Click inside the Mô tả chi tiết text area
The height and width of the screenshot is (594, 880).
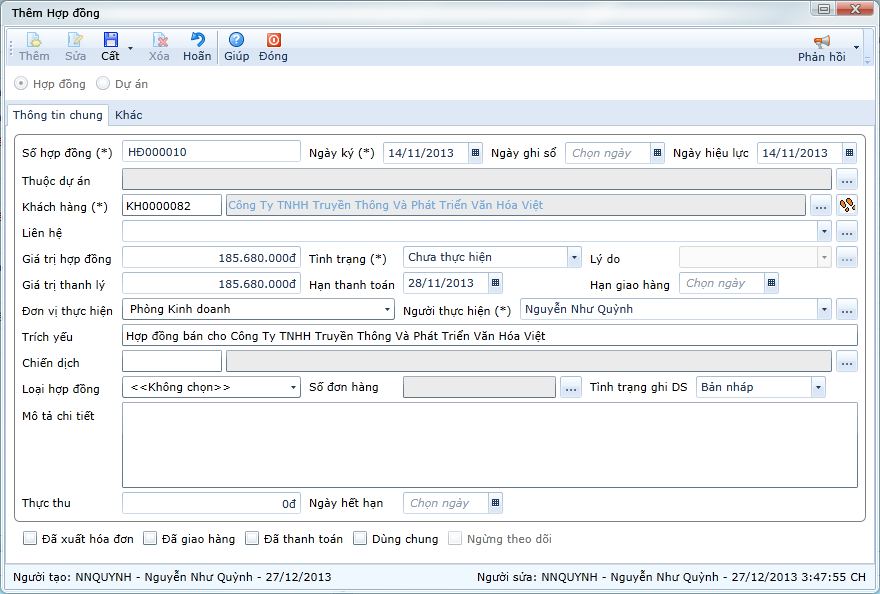pyautogui.click(x=489, y=445)
